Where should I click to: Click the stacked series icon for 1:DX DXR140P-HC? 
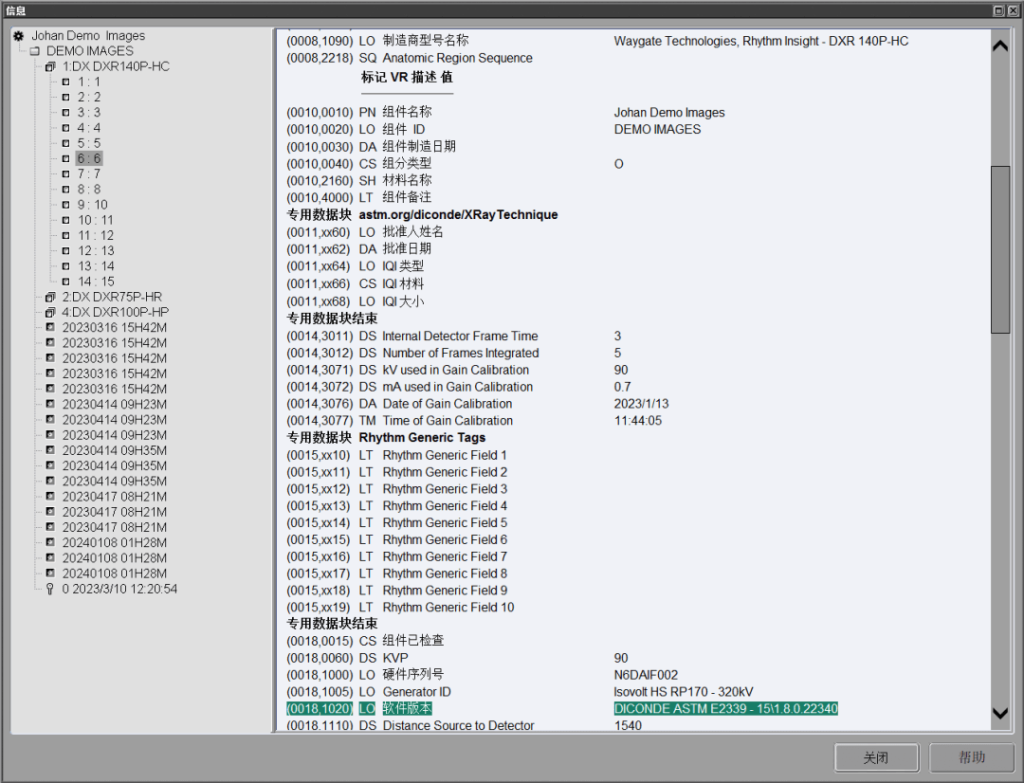pyautogui.click(x=50, y=66)
